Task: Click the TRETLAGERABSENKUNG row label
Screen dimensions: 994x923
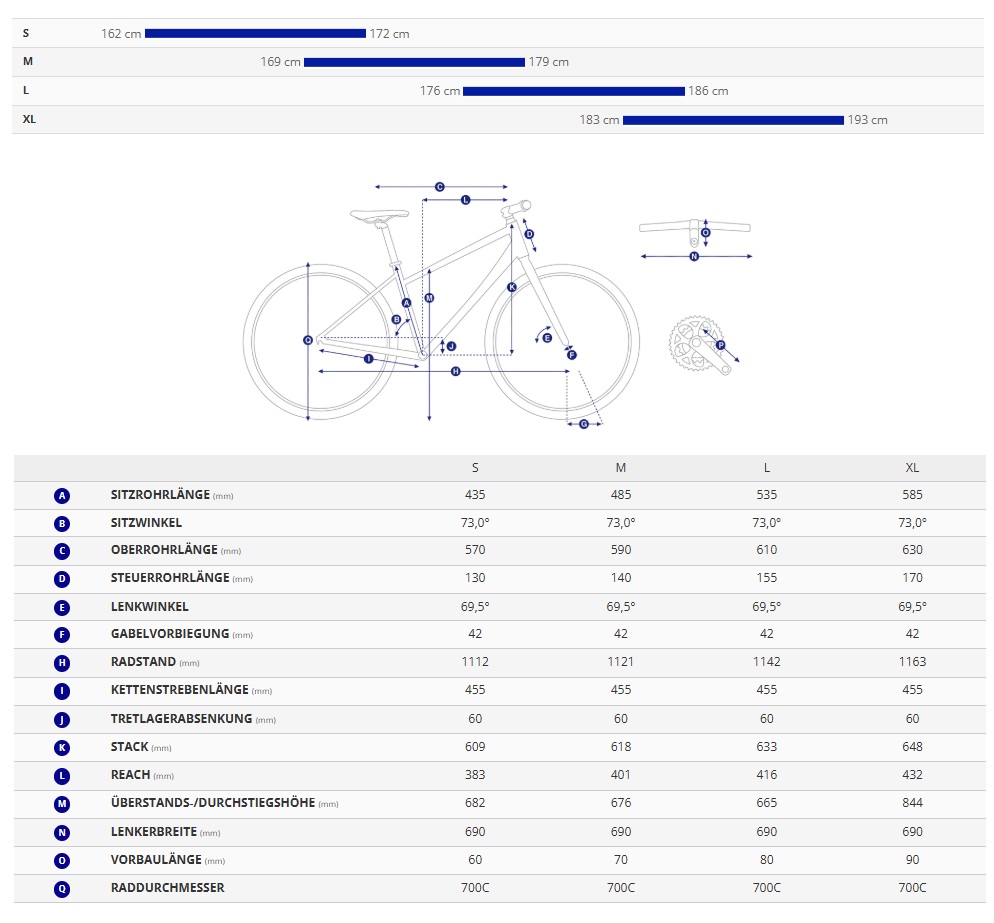Action: (x=181, y=719)
